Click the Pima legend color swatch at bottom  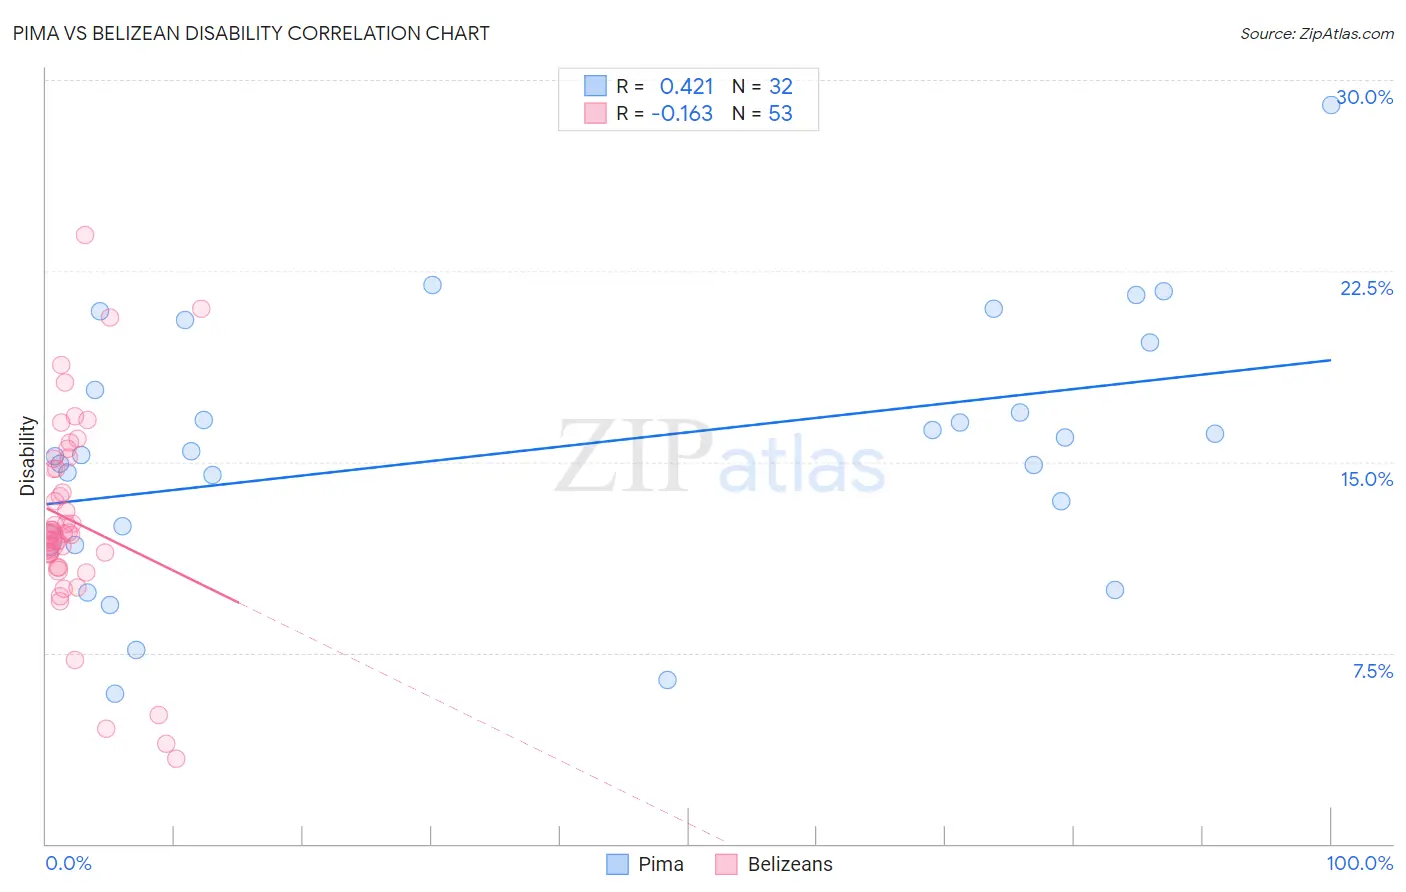tap(618, 864)
